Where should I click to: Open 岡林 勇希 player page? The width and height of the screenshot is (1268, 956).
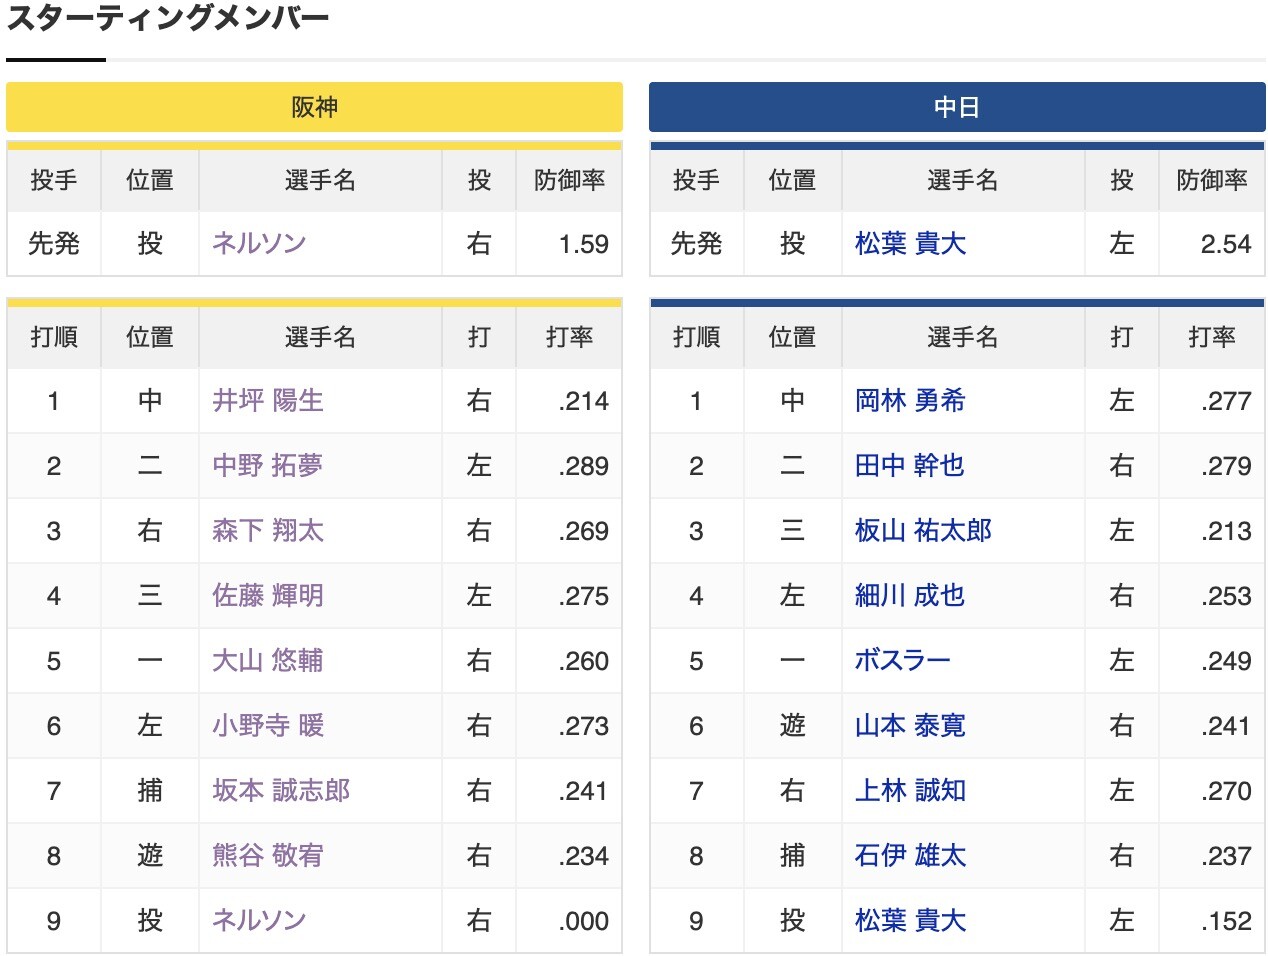point(910,400)
